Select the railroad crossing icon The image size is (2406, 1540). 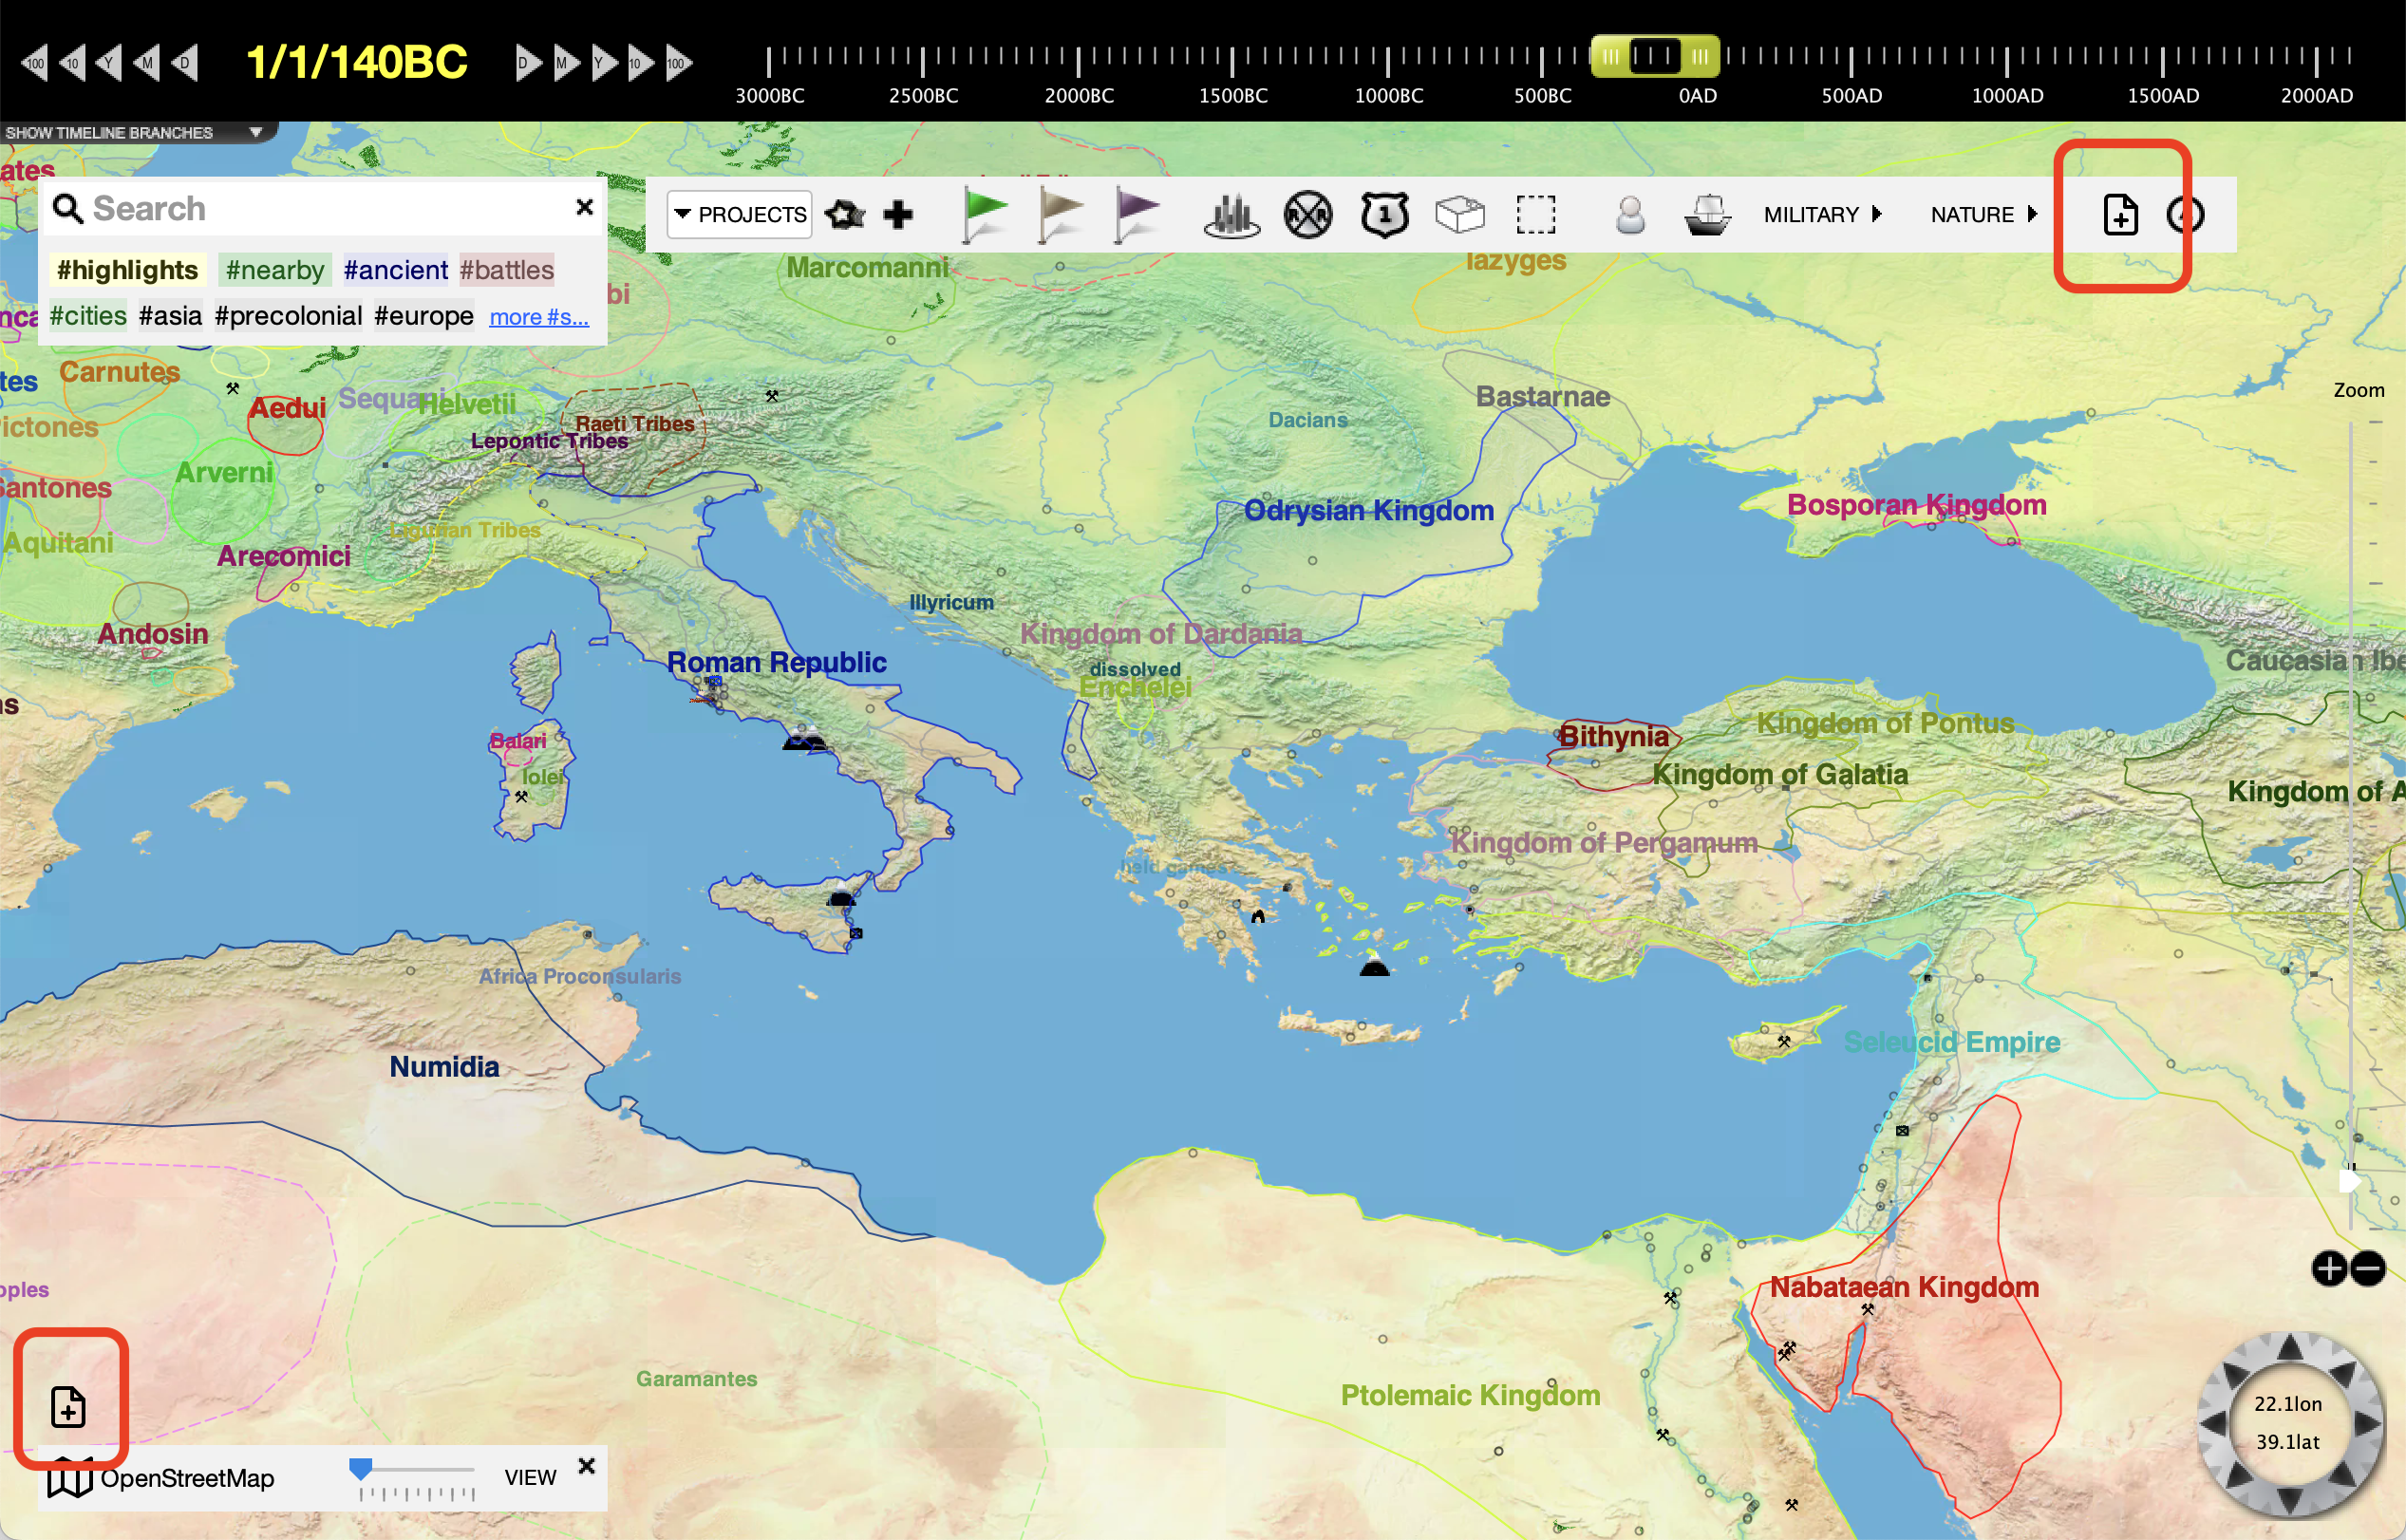tap(1307, 214)
